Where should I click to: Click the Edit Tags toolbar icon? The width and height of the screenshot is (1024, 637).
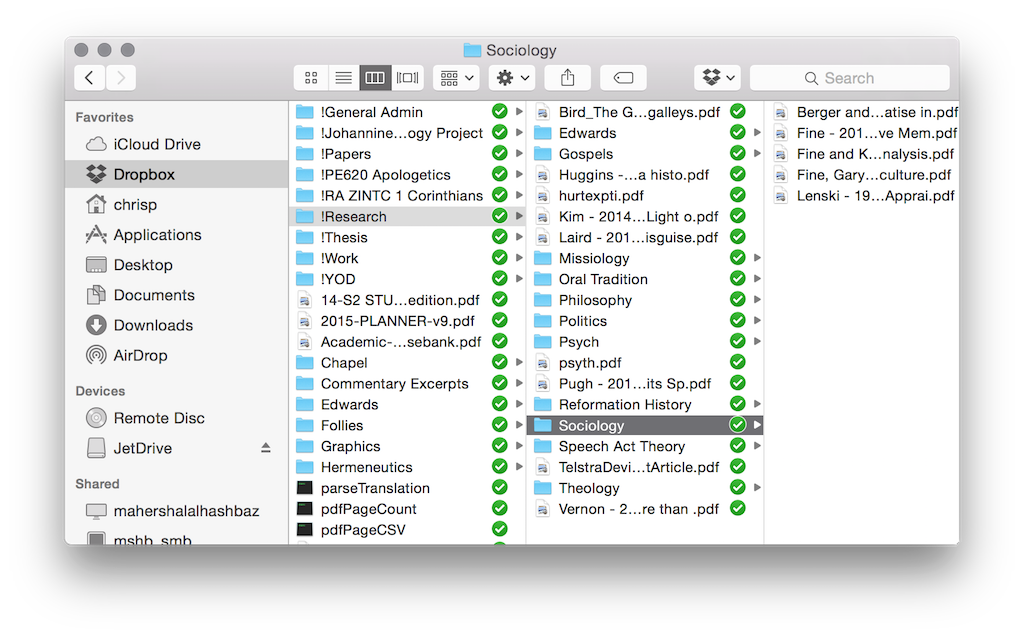click(x=623, y=78)
